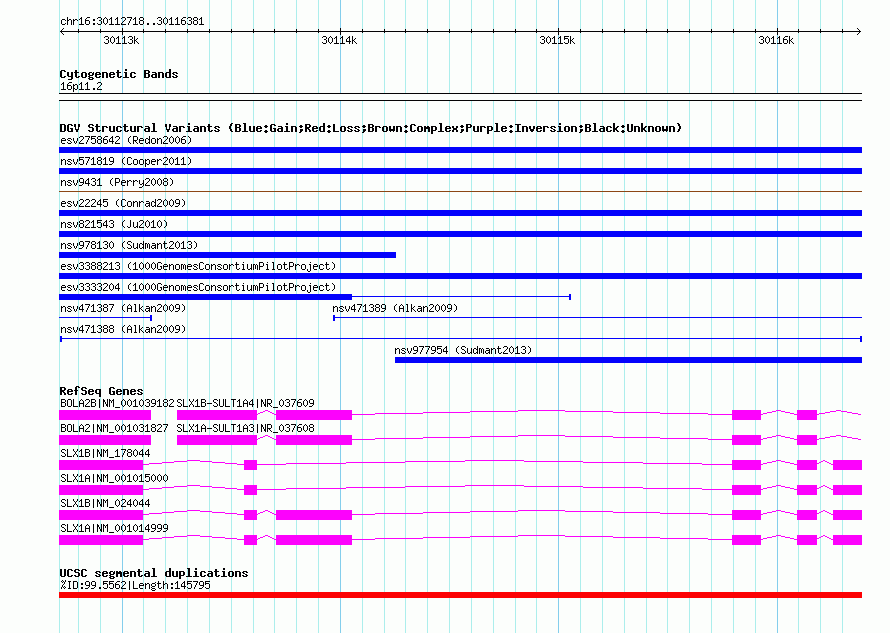The image size is (890, 633).
Task: Select variant nsv471389 (Alkan2009) label
Action: click(395, 308)
